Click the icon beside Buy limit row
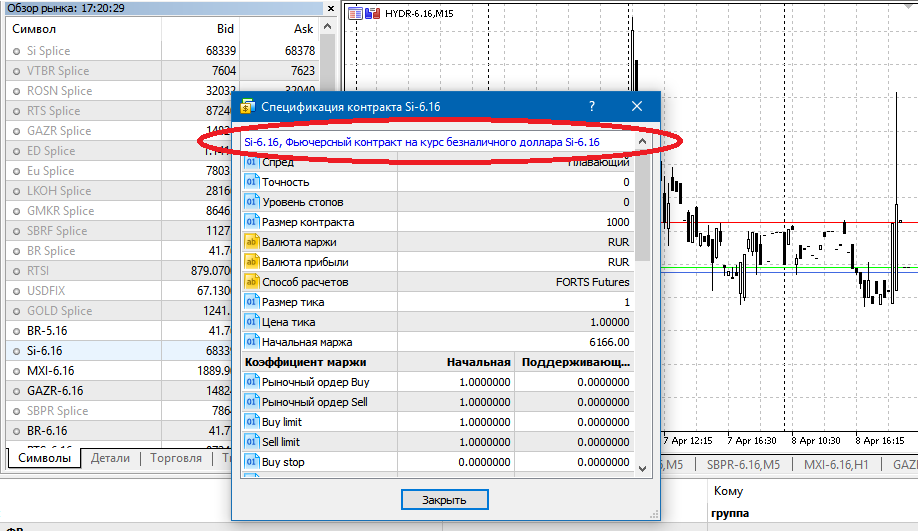 pyautogui.click(x=252, y=422)
